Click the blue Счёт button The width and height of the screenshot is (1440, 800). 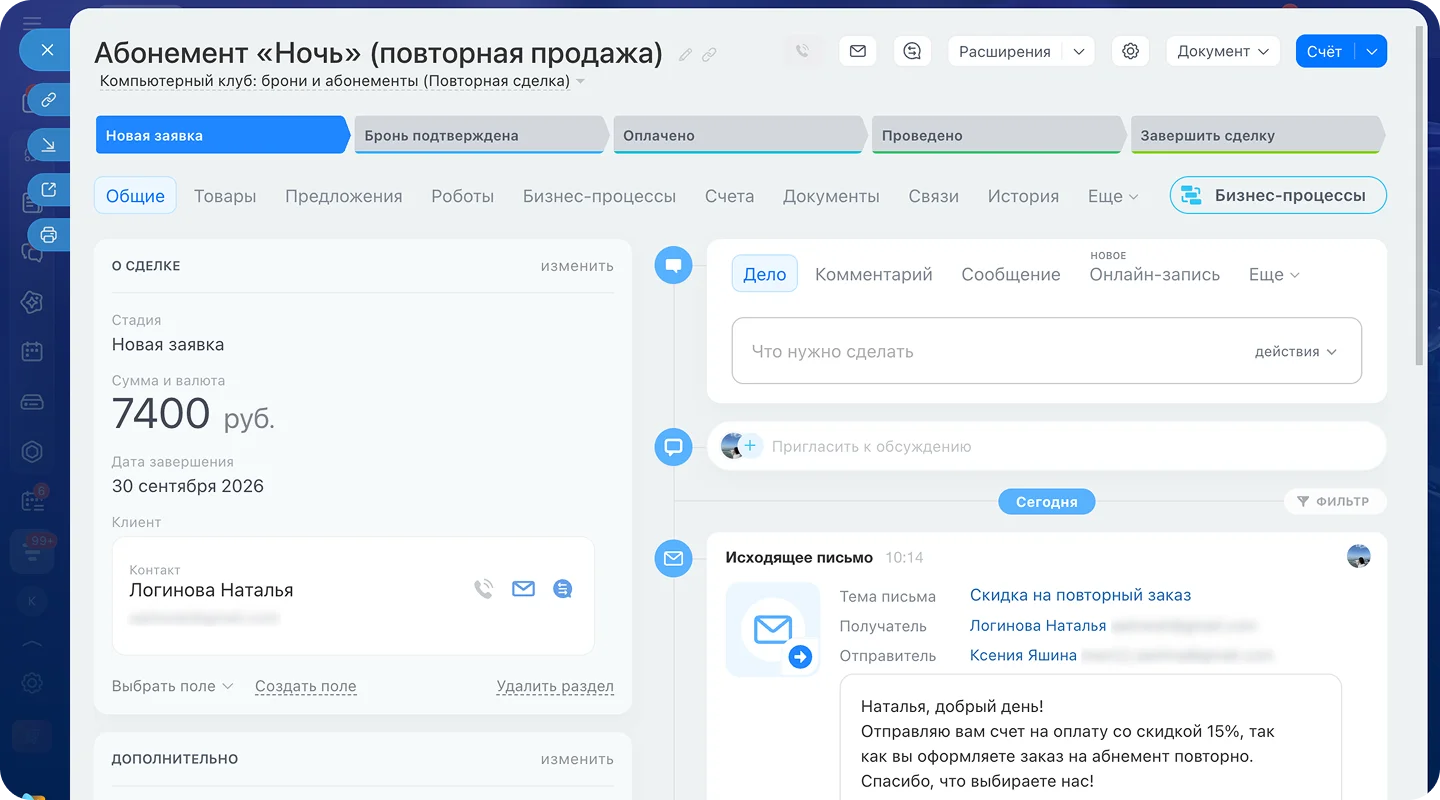pyautogui.click(x=1324, y=51)
